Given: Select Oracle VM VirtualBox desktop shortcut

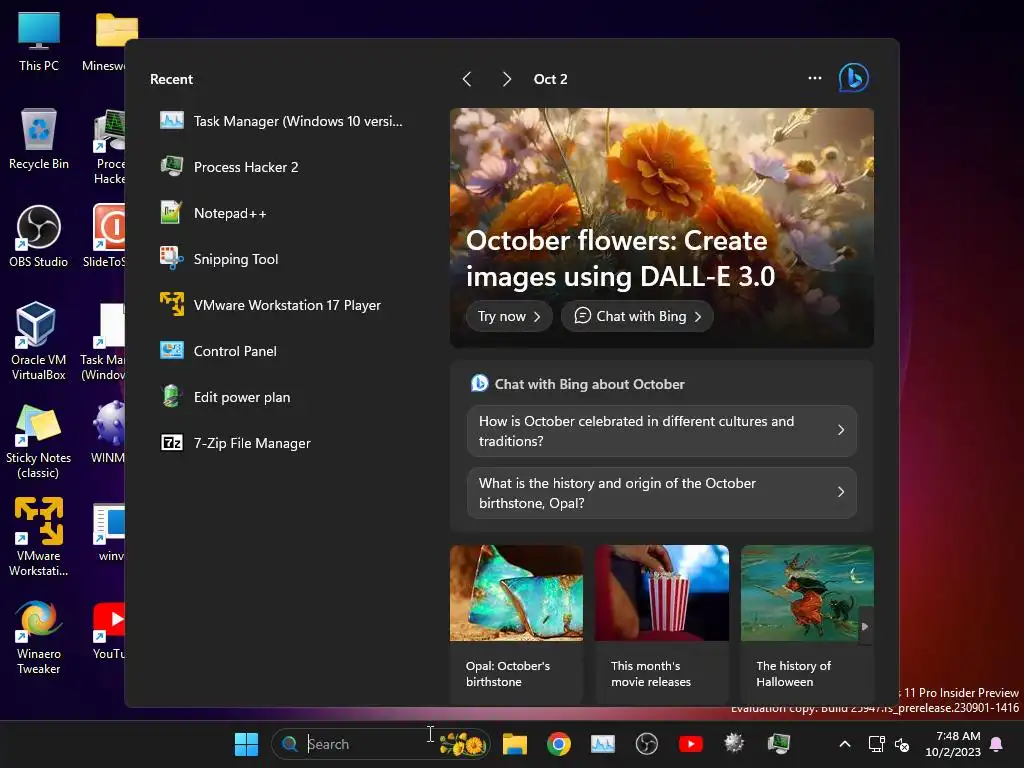Looking at the screenshot, I should (39, 341).
